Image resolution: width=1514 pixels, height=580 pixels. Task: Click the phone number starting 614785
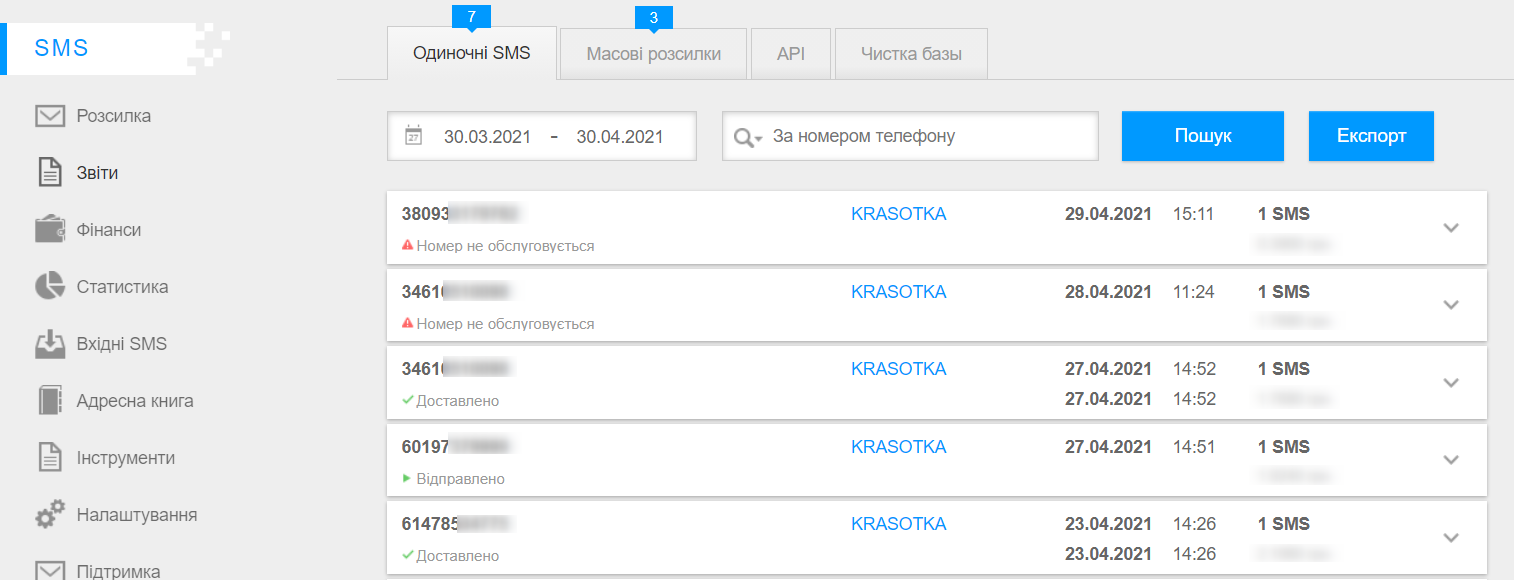pos(458,524)
